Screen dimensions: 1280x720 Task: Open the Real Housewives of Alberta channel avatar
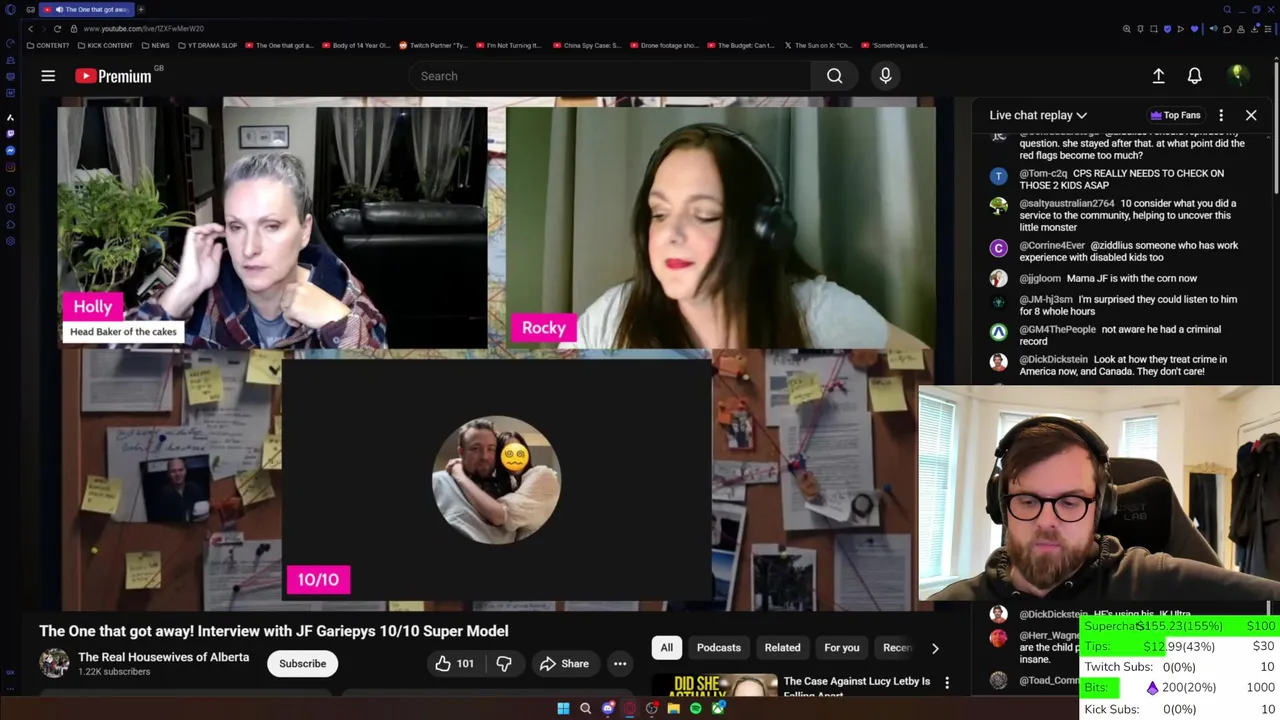pyautogui.click(x=54, y=663)
